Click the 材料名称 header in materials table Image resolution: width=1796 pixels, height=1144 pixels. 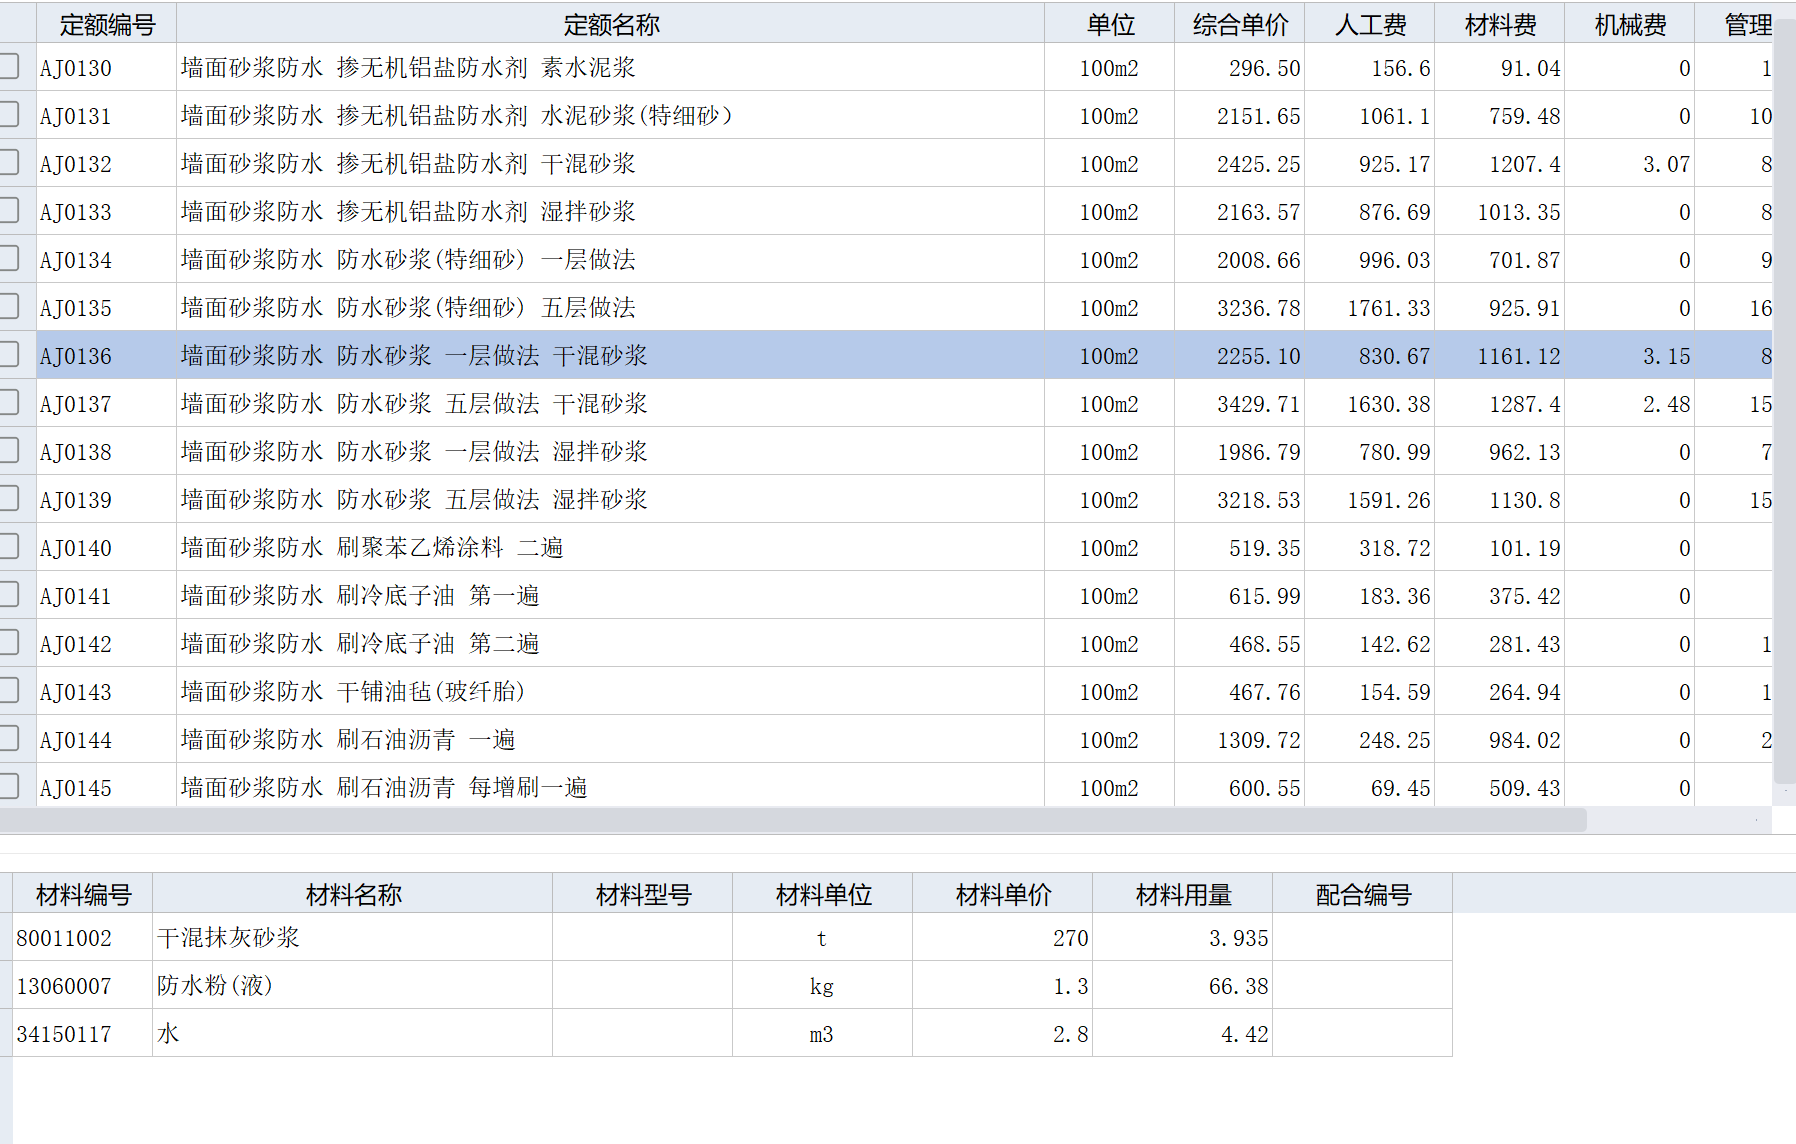353,894
